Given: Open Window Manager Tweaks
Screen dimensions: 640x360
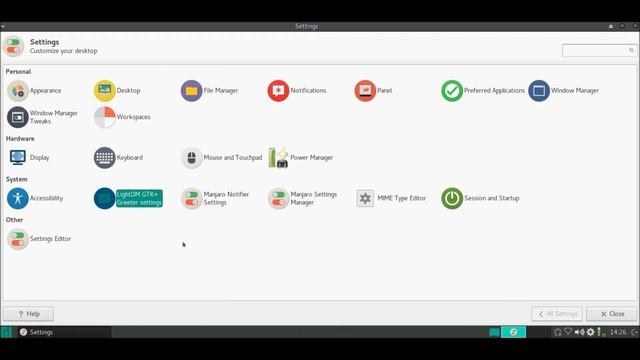Looking at the screenshot, I should coord(42,117).
